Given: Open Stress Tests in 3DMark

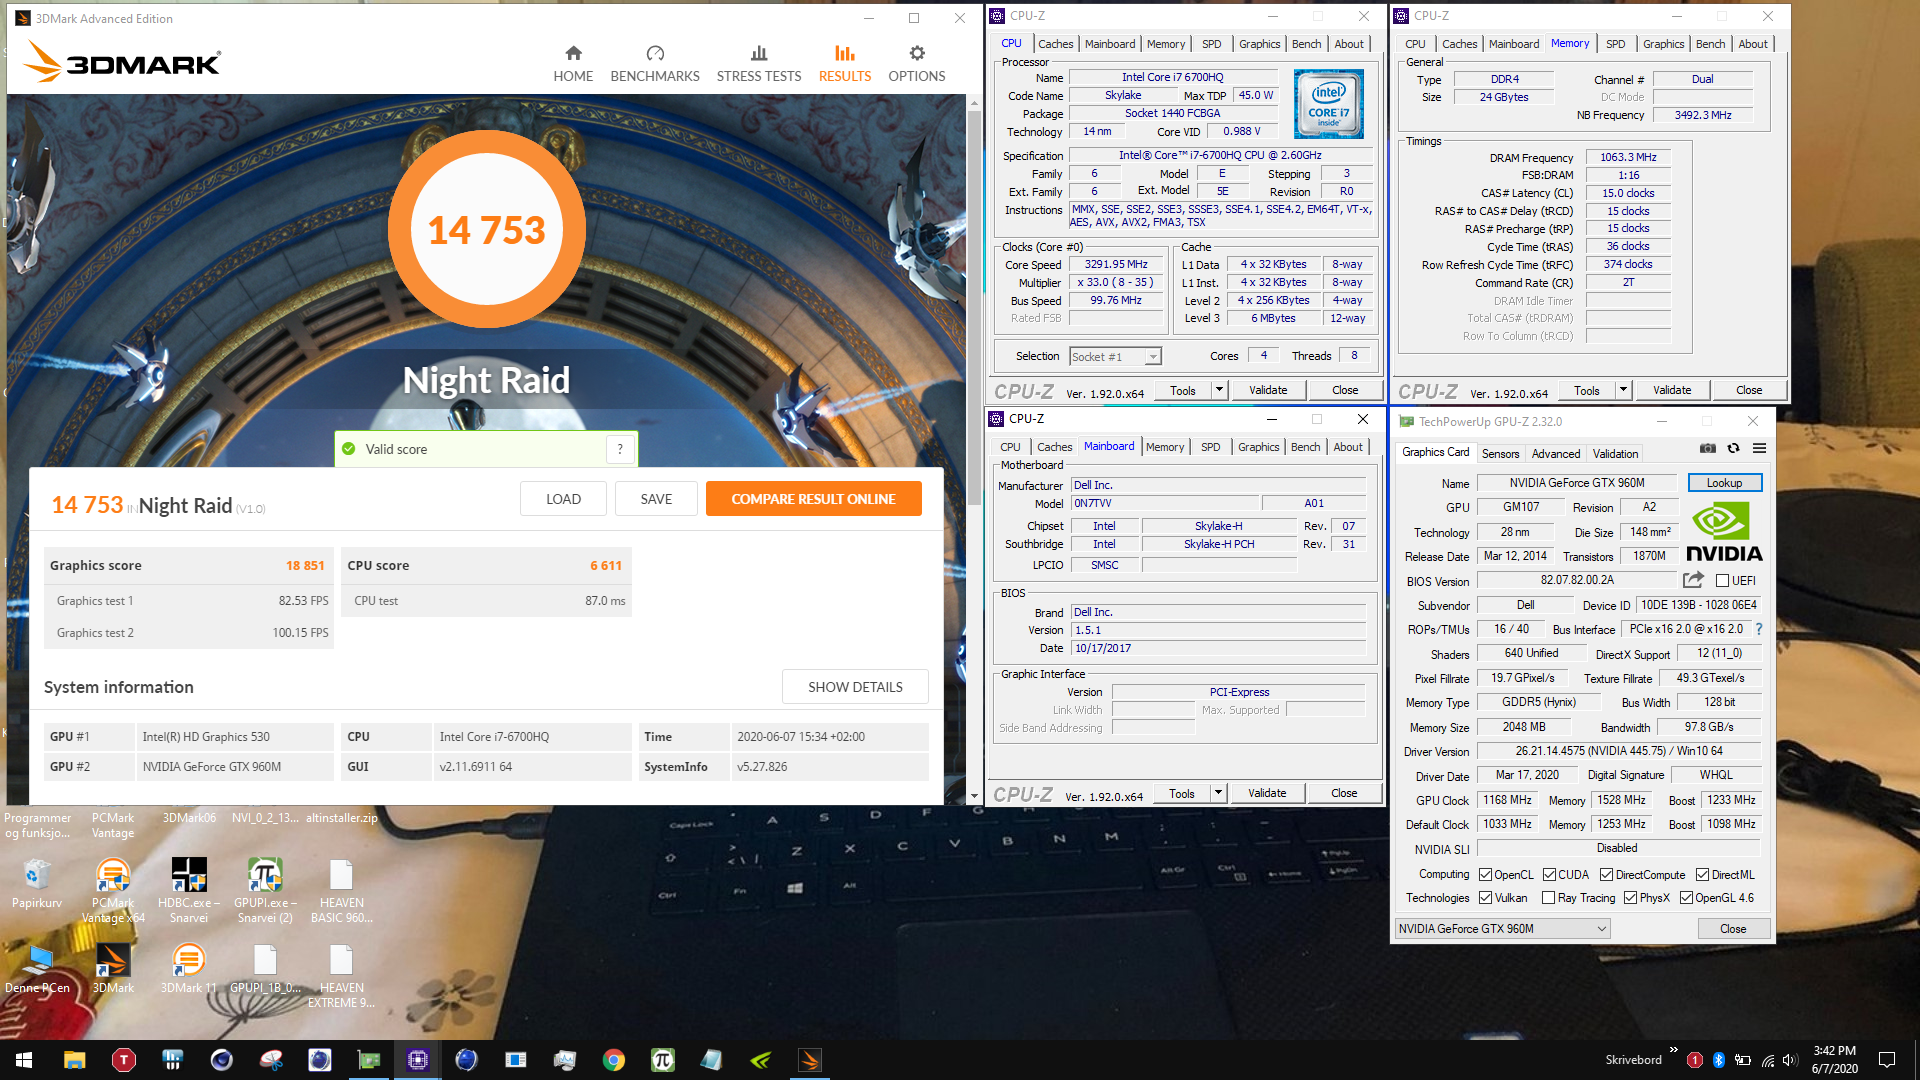Looking at the screenshot, I should [x=759, y=64].
